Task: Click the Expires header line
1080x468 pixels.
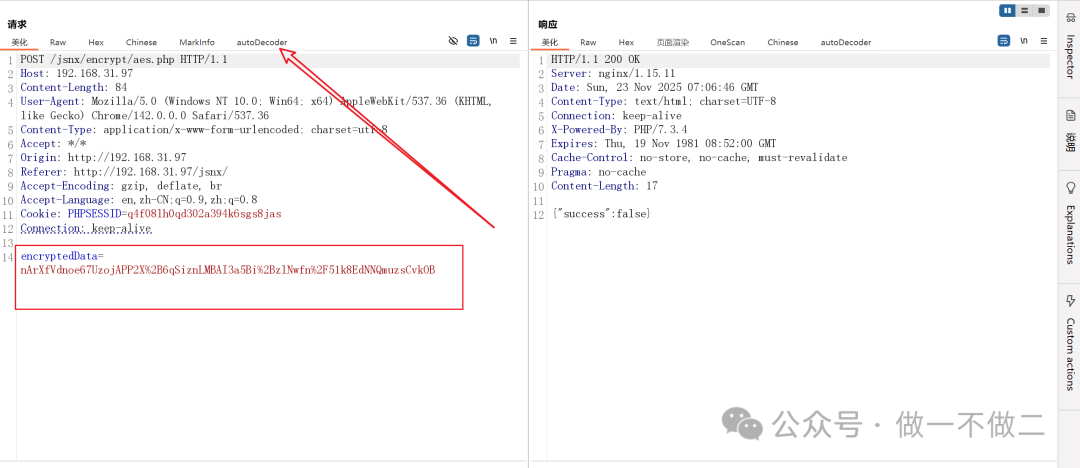Action: [x=663, y=144]
